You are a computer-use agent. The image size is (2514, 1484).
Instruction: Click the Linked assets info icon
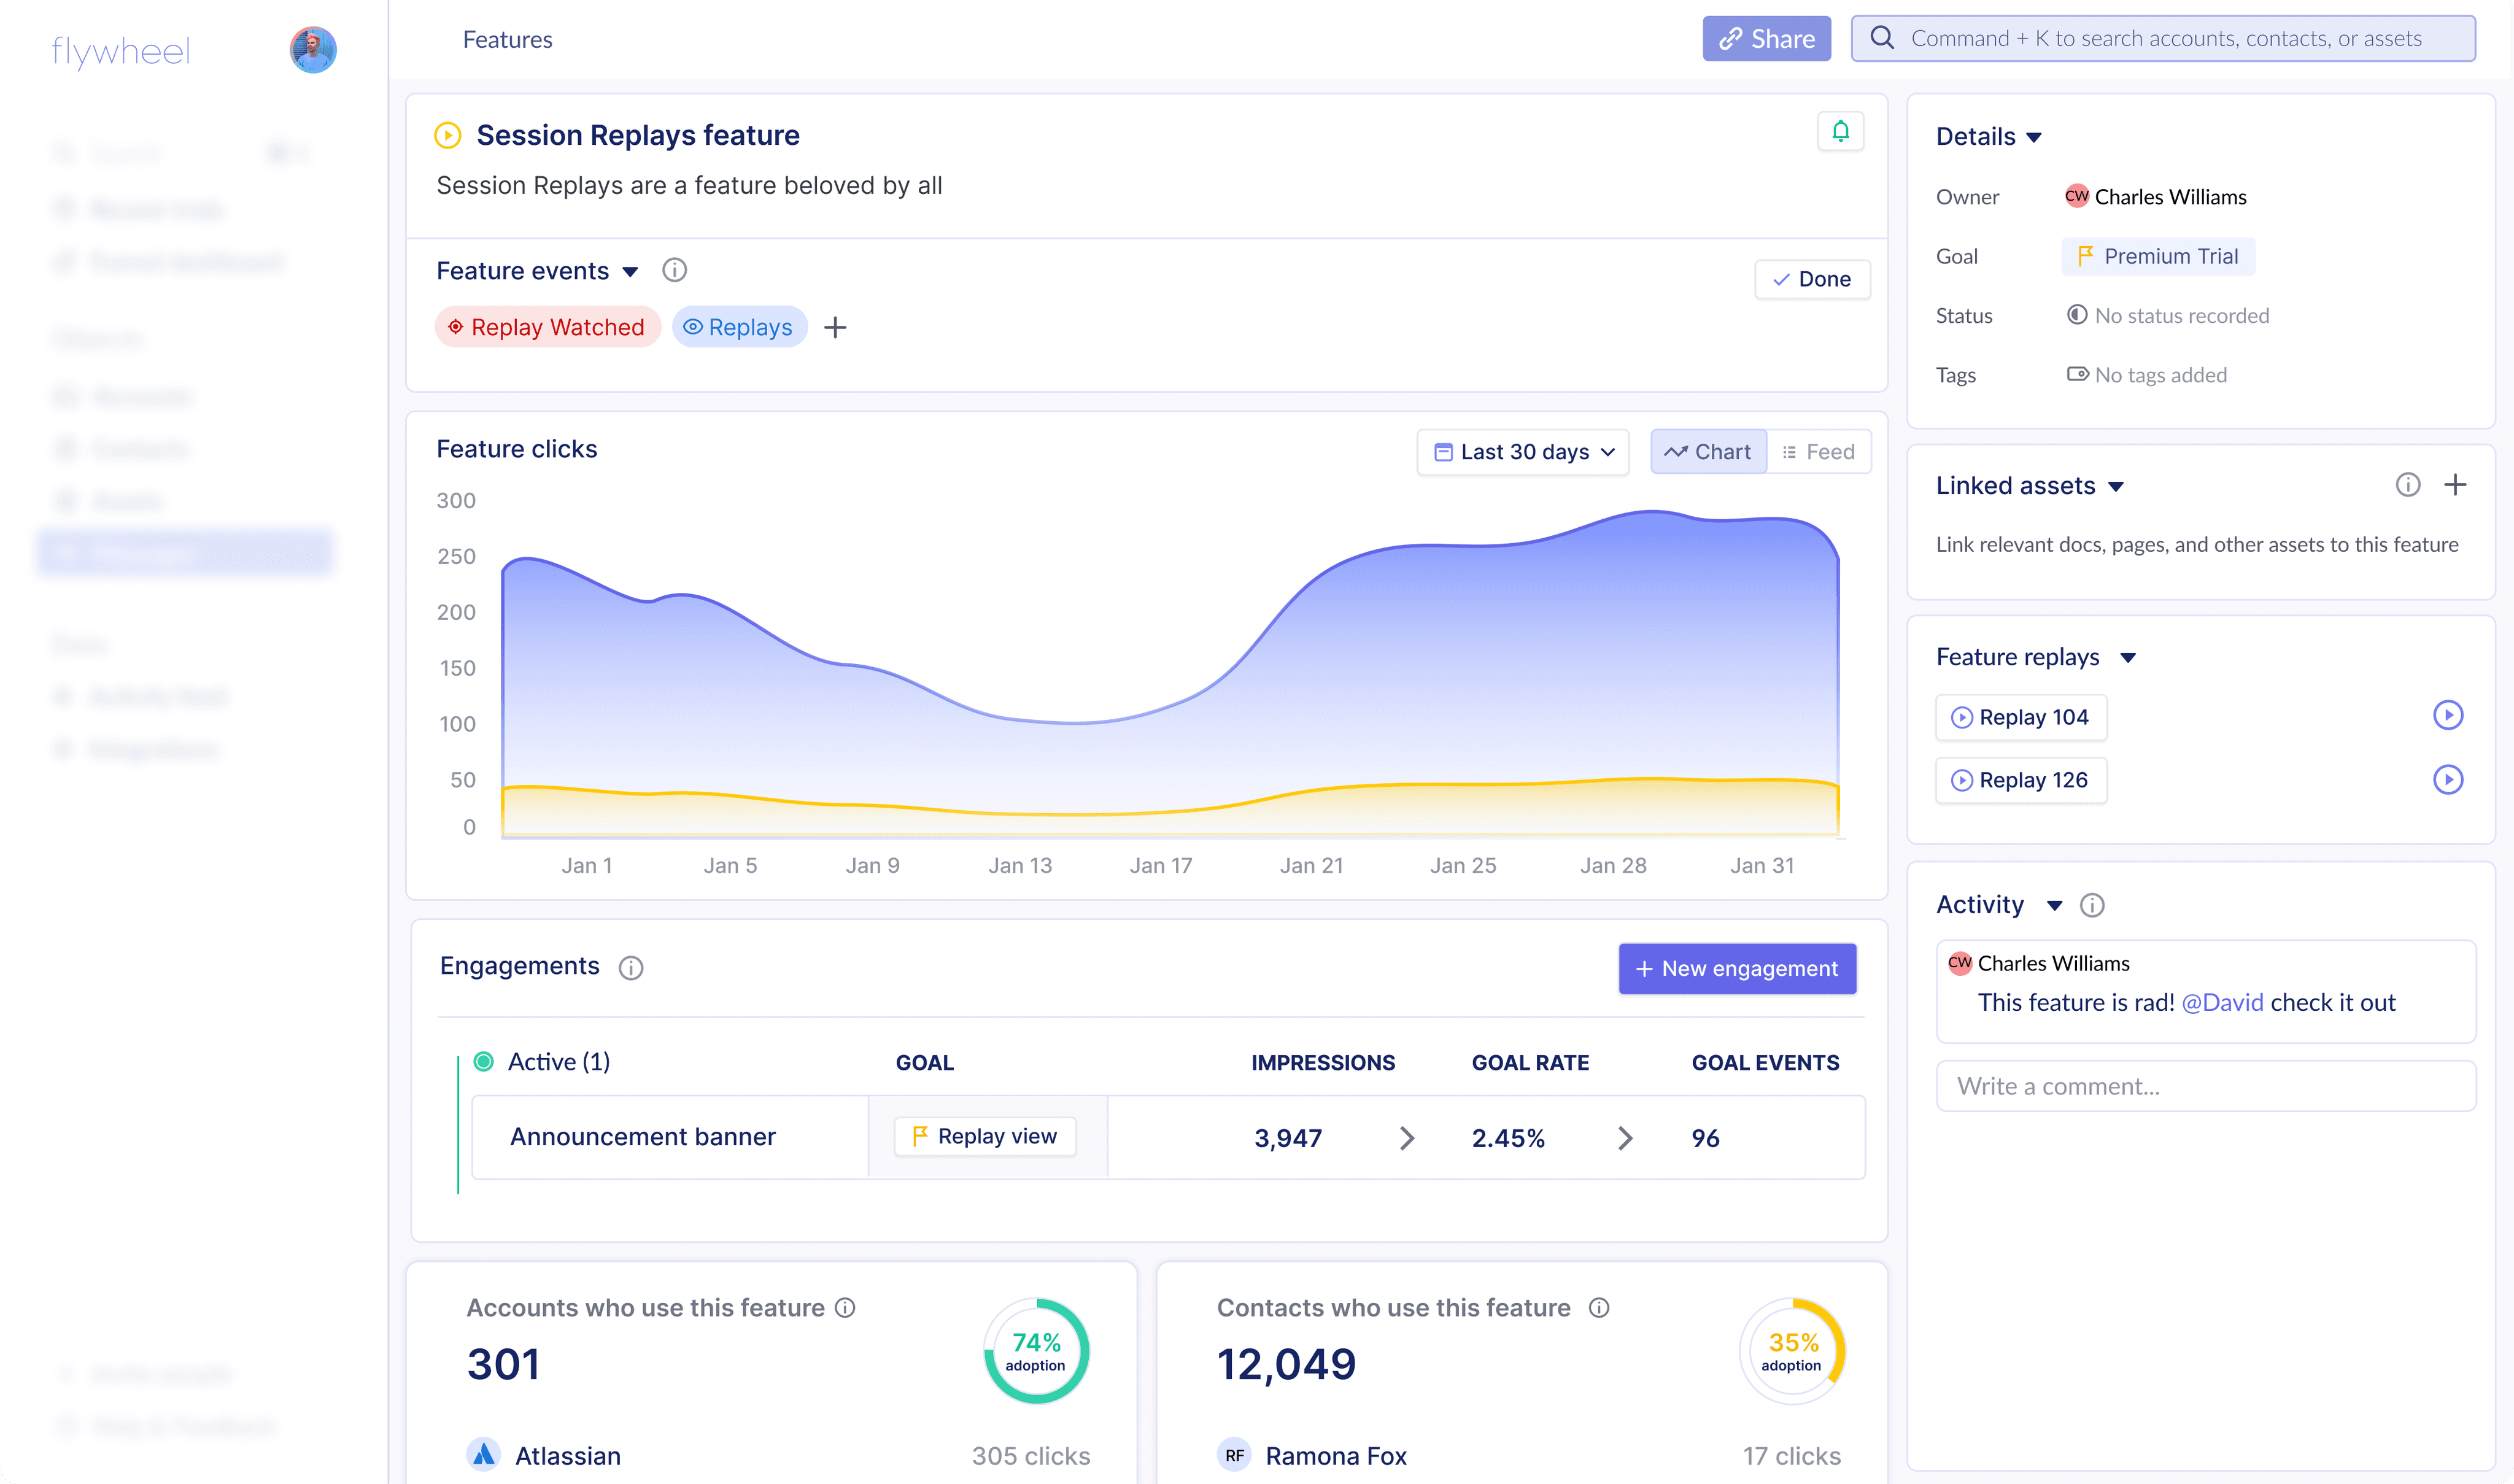[2407, 485]
